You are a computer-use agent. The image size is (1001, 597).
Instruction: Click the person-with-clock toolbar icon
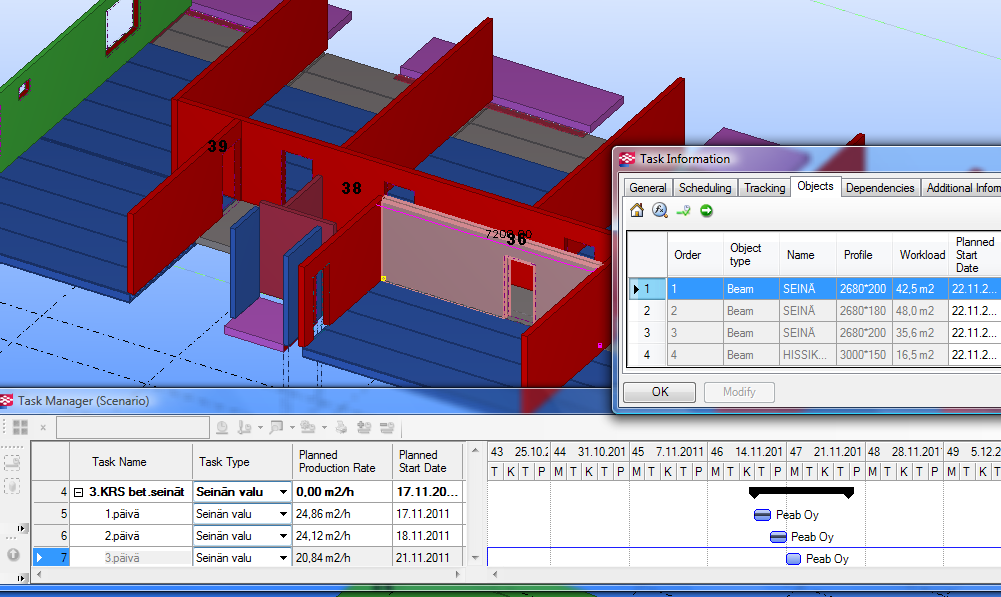pyautogui.click(x=244, y=427)
